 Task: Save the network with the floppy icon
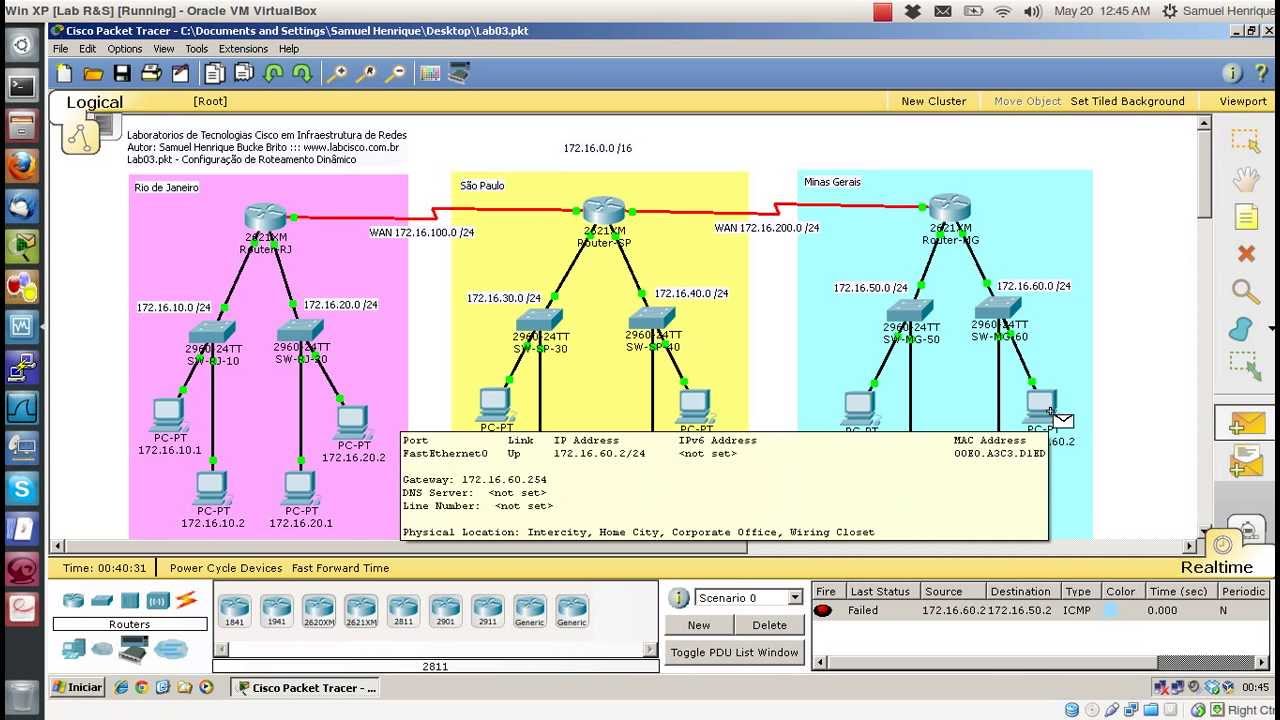[x=122, y=73]
